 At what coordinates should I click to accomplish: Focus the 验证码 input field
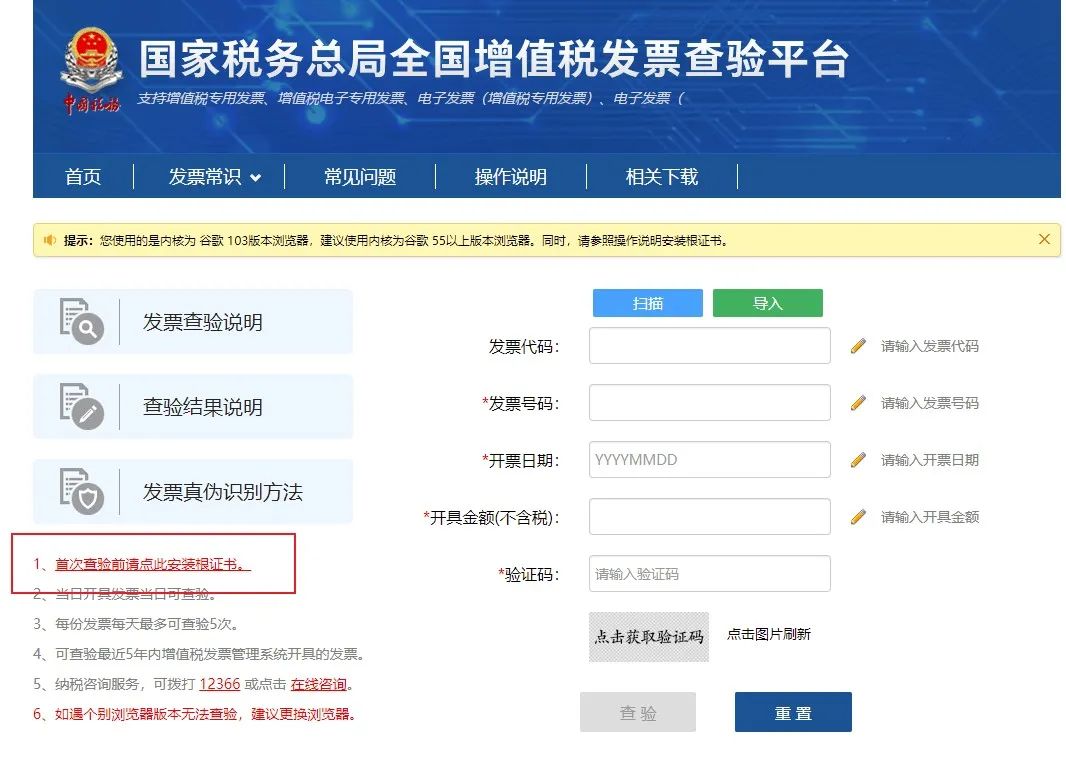pyautogui.click(x=710, y=574)
